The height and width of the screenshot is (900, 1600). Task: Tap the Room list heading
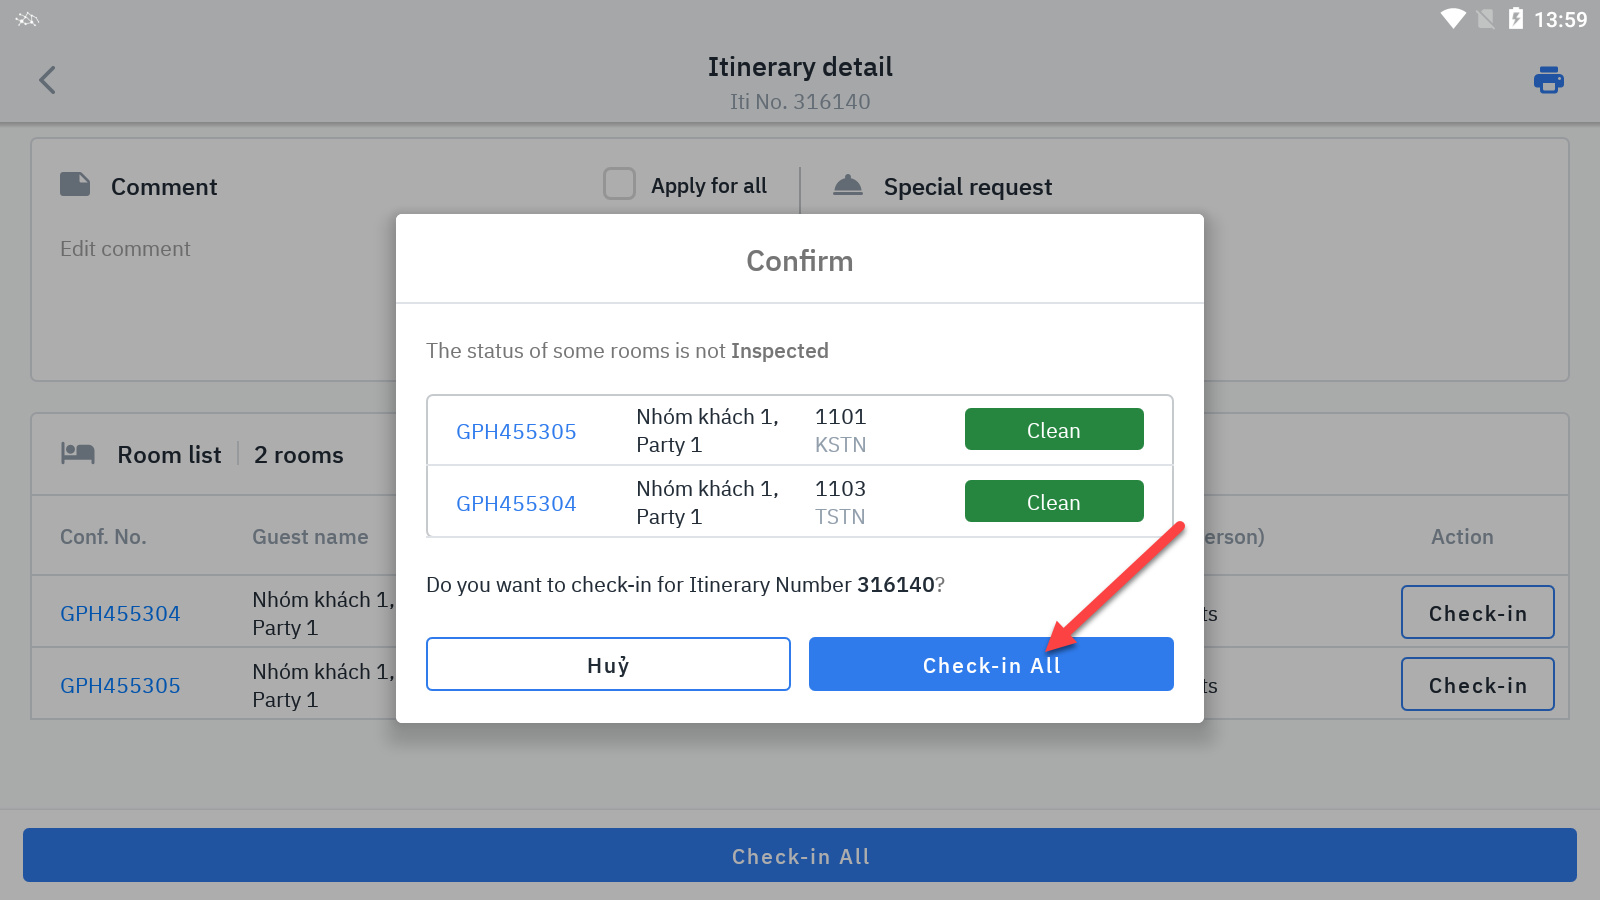[x=169, y=455]
